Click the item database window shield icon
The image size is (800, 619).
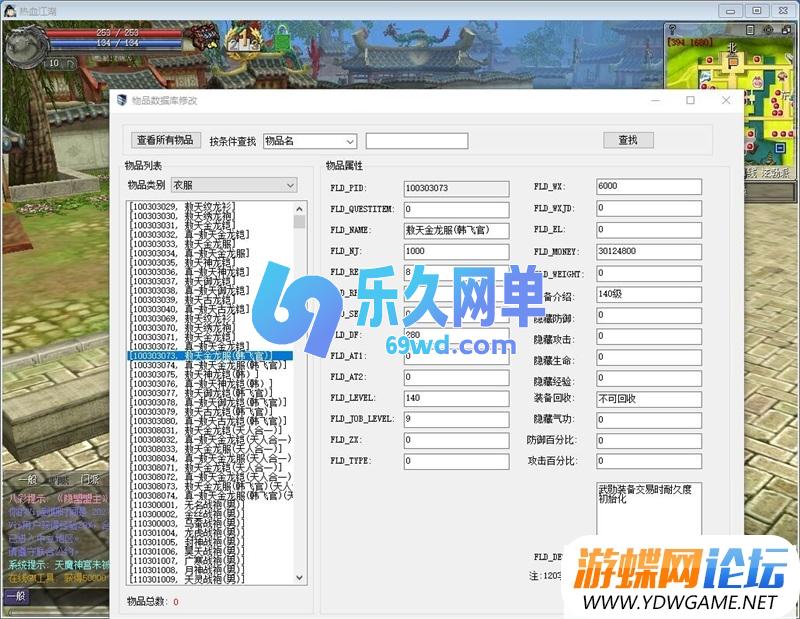[121, 100]
